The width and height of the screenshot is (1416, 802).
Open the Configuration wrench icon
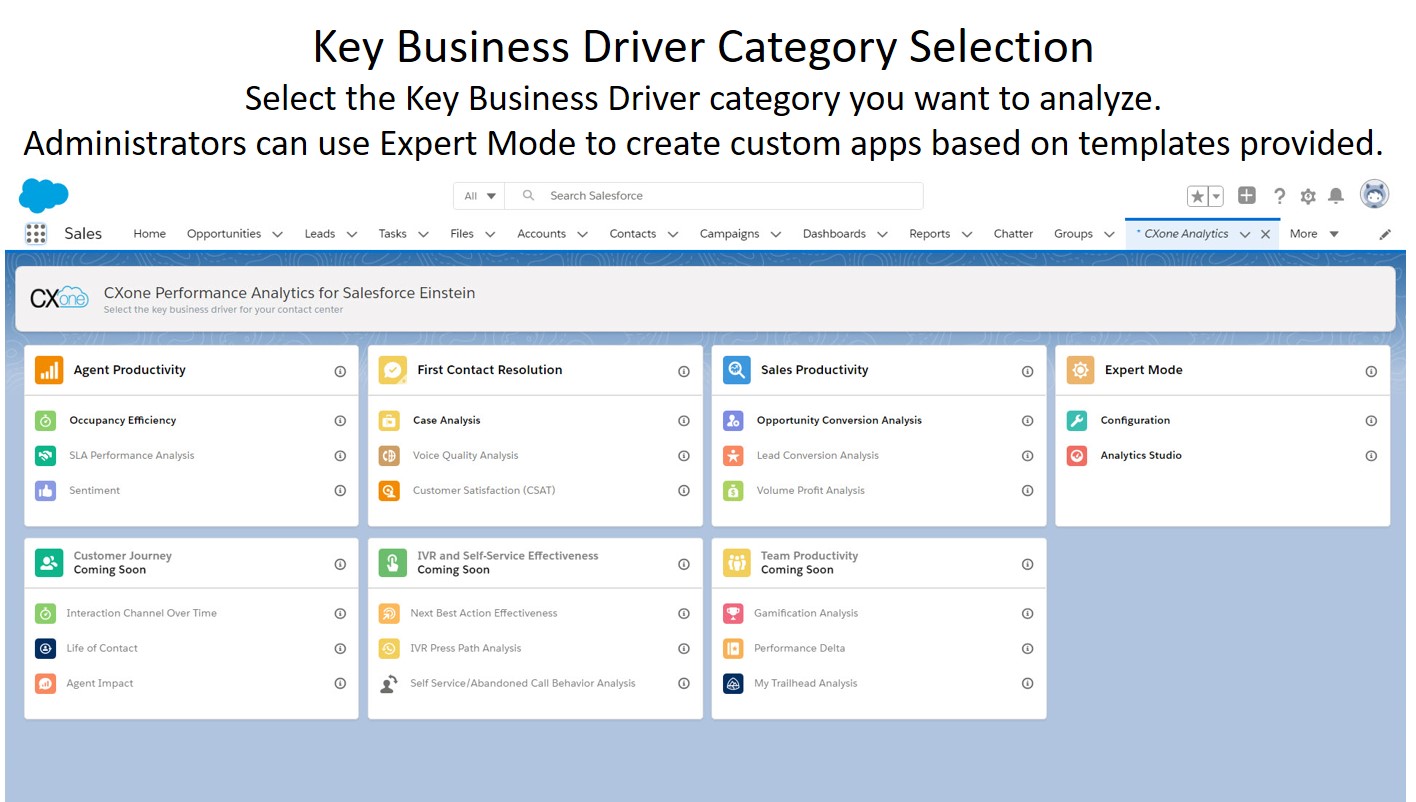pyautogui.click(x=1077, y=421)
